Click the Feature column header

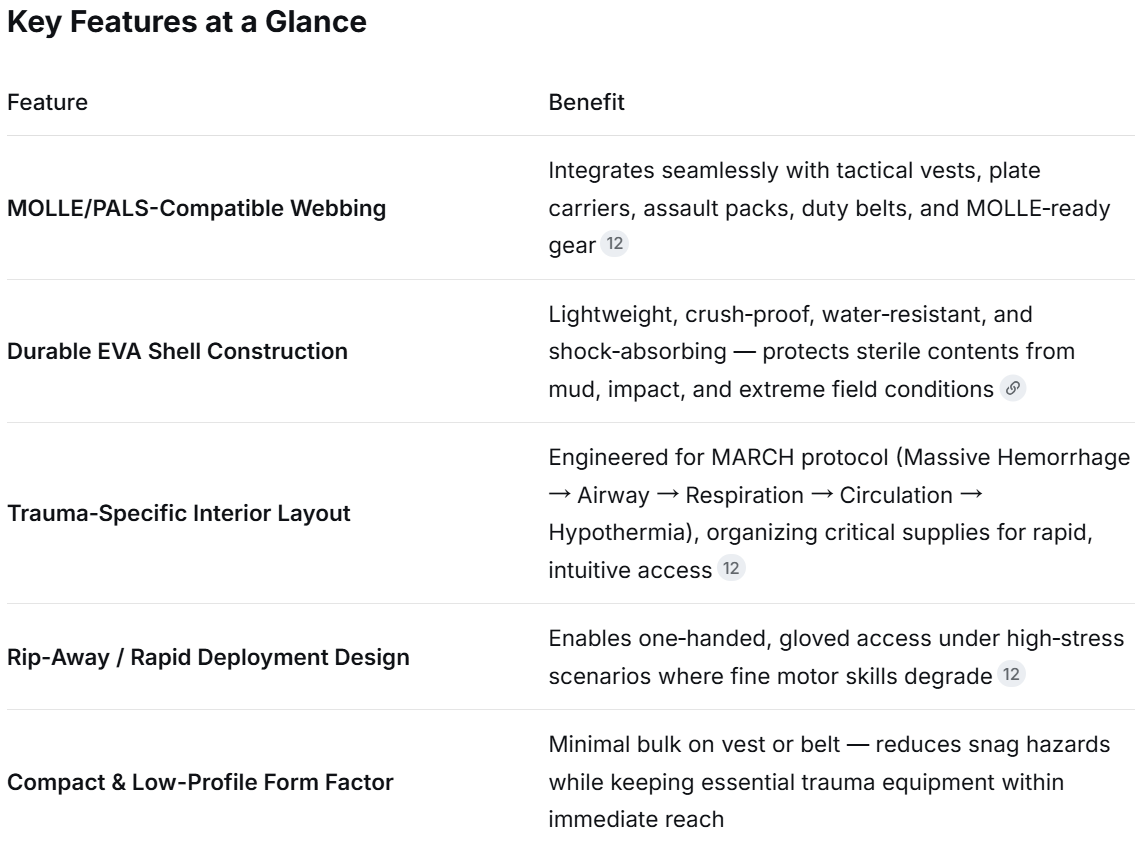[x=48, y=102]
